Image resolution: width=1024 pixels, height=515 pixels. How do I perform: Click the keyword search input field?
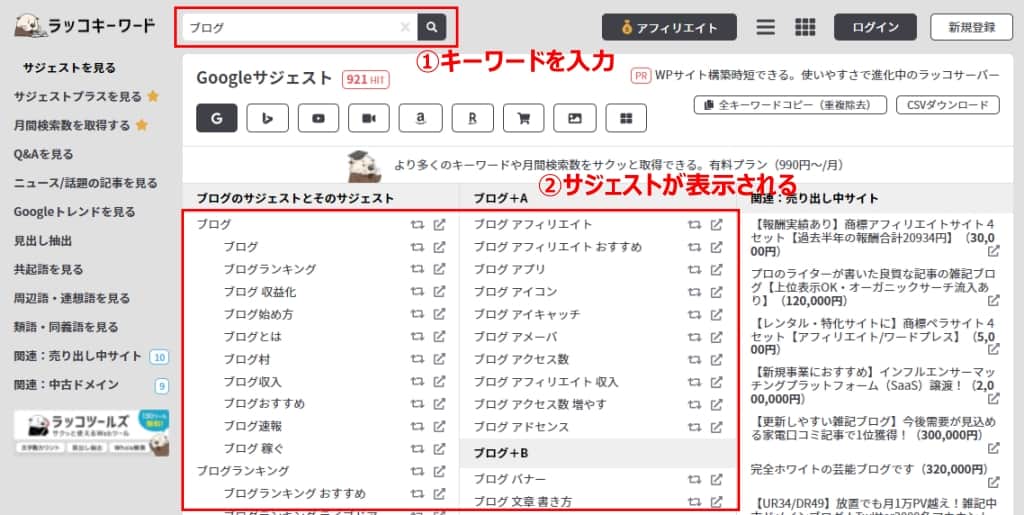299,27
